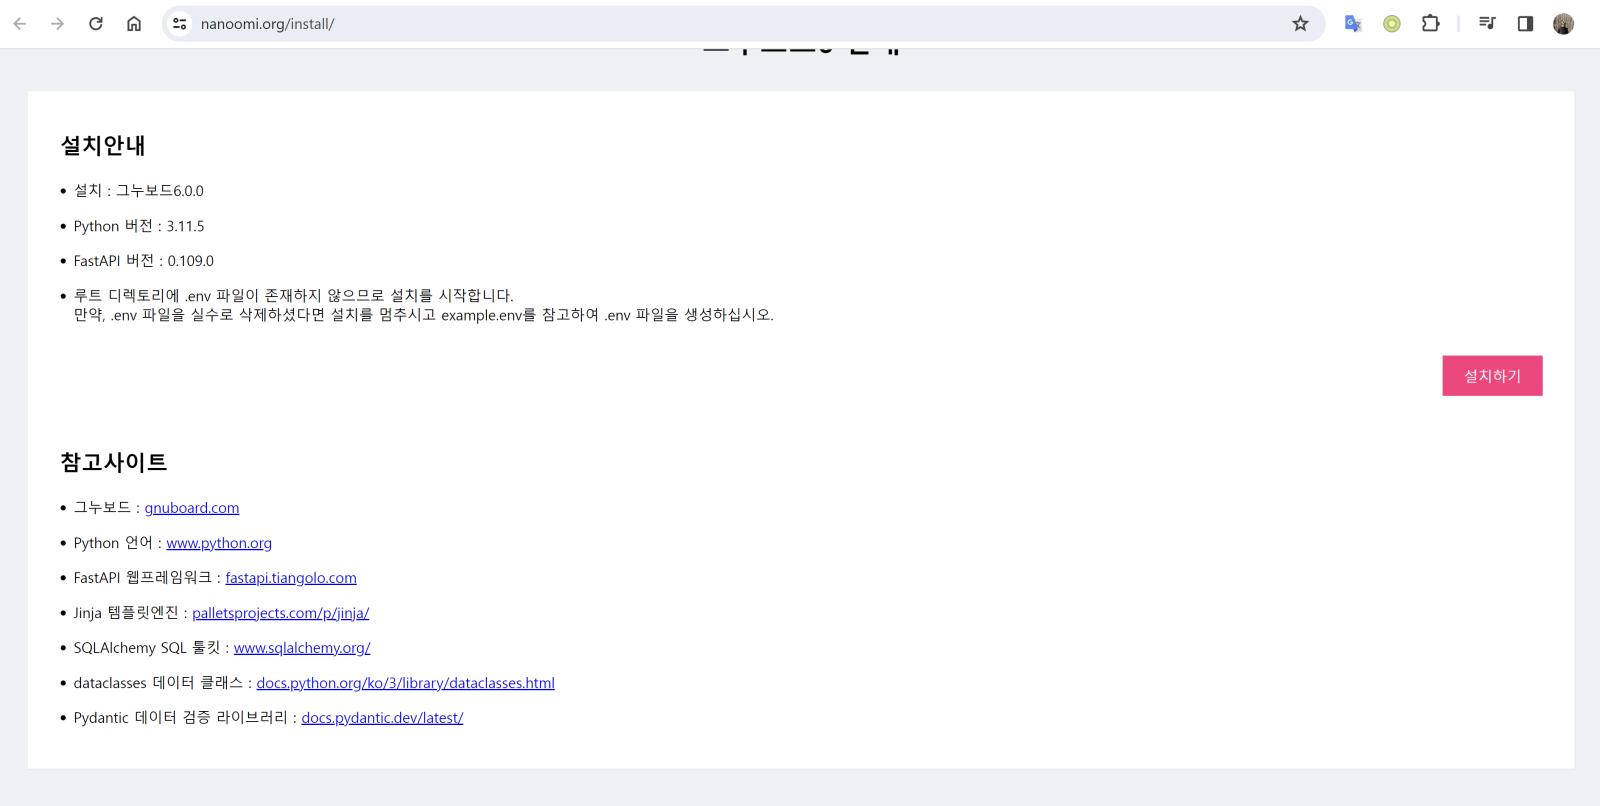The width and height of the screenshot is (1600, 806).
Task: Open the Extensions puzzle menu
Action: point(1431,24)
